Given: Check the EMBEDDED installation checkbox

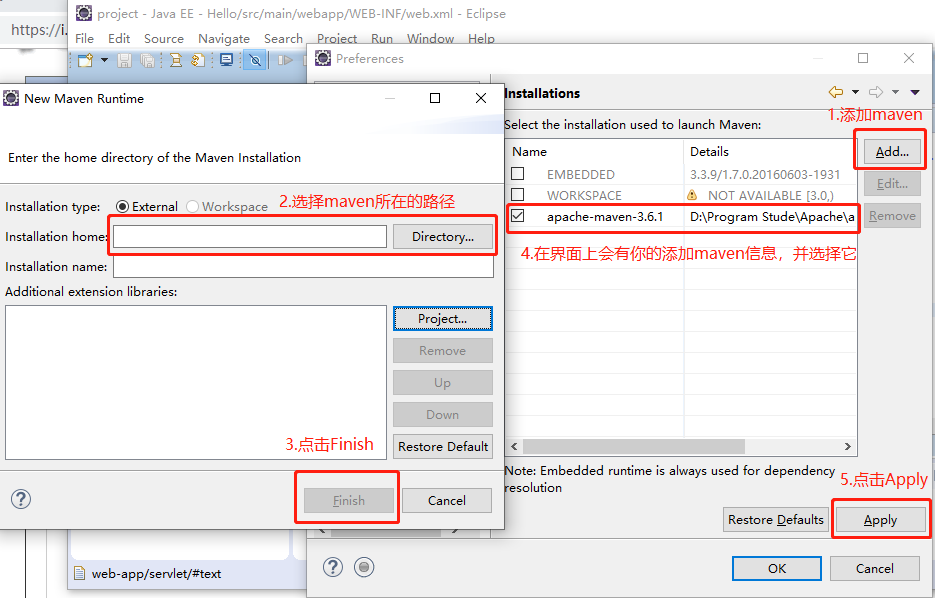Looking at the screenshot, I should point(518,173).
